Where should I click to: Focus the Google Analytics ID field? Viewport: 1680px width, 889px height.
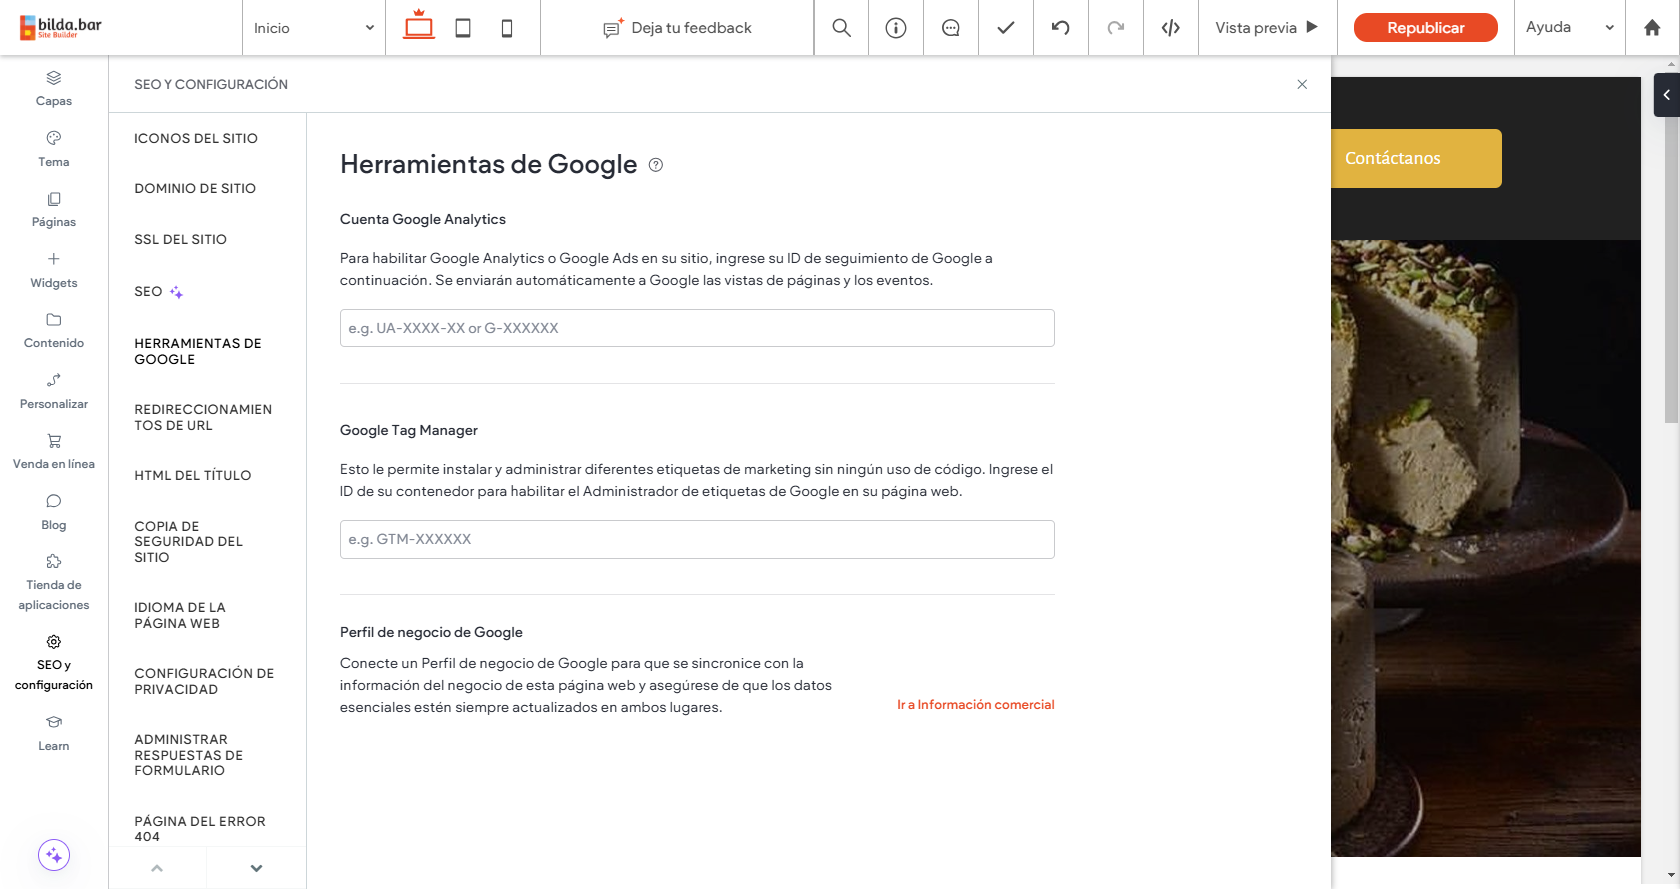click(697, 328)
